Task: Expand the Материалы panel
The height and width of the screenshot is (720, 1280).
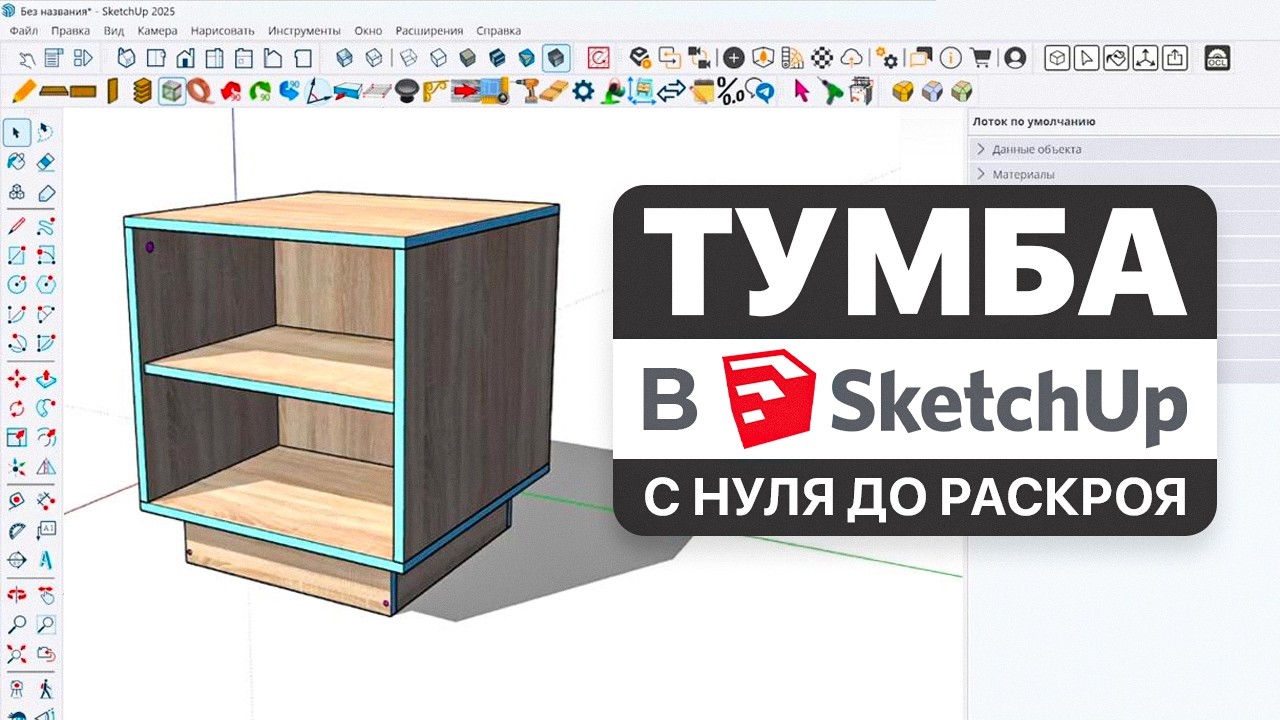Action: pos(1124,174)
